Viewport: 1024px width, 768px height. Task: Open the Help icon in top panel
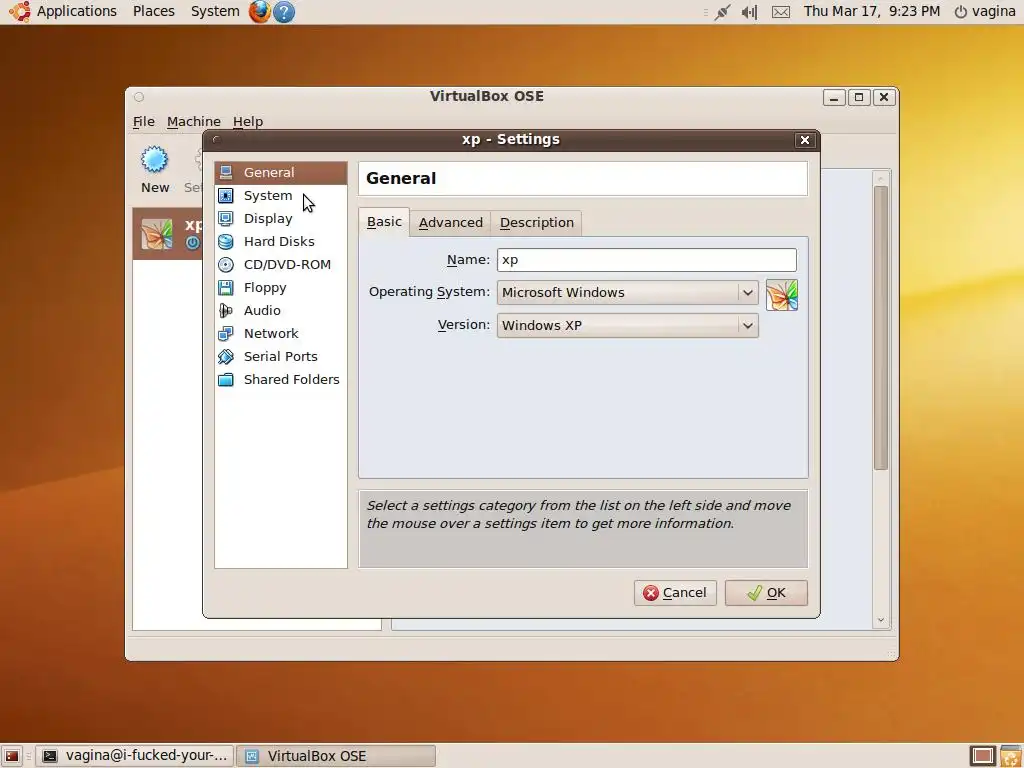click(x=283, y=12)
